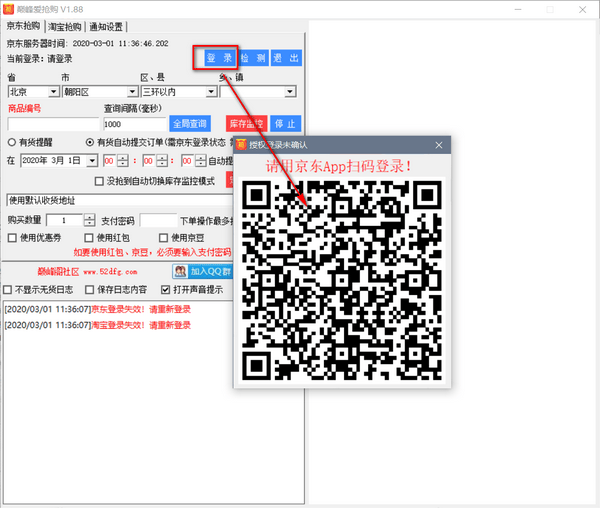
Task: Switch to the 淘宝抢购 tab
Action: coord(66,26)
